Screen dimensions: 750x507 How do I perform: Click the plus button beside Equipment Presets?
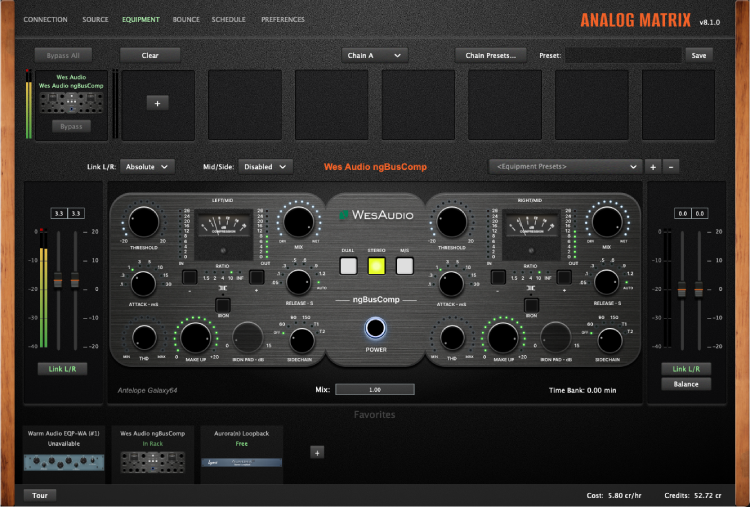click(652, 166)
